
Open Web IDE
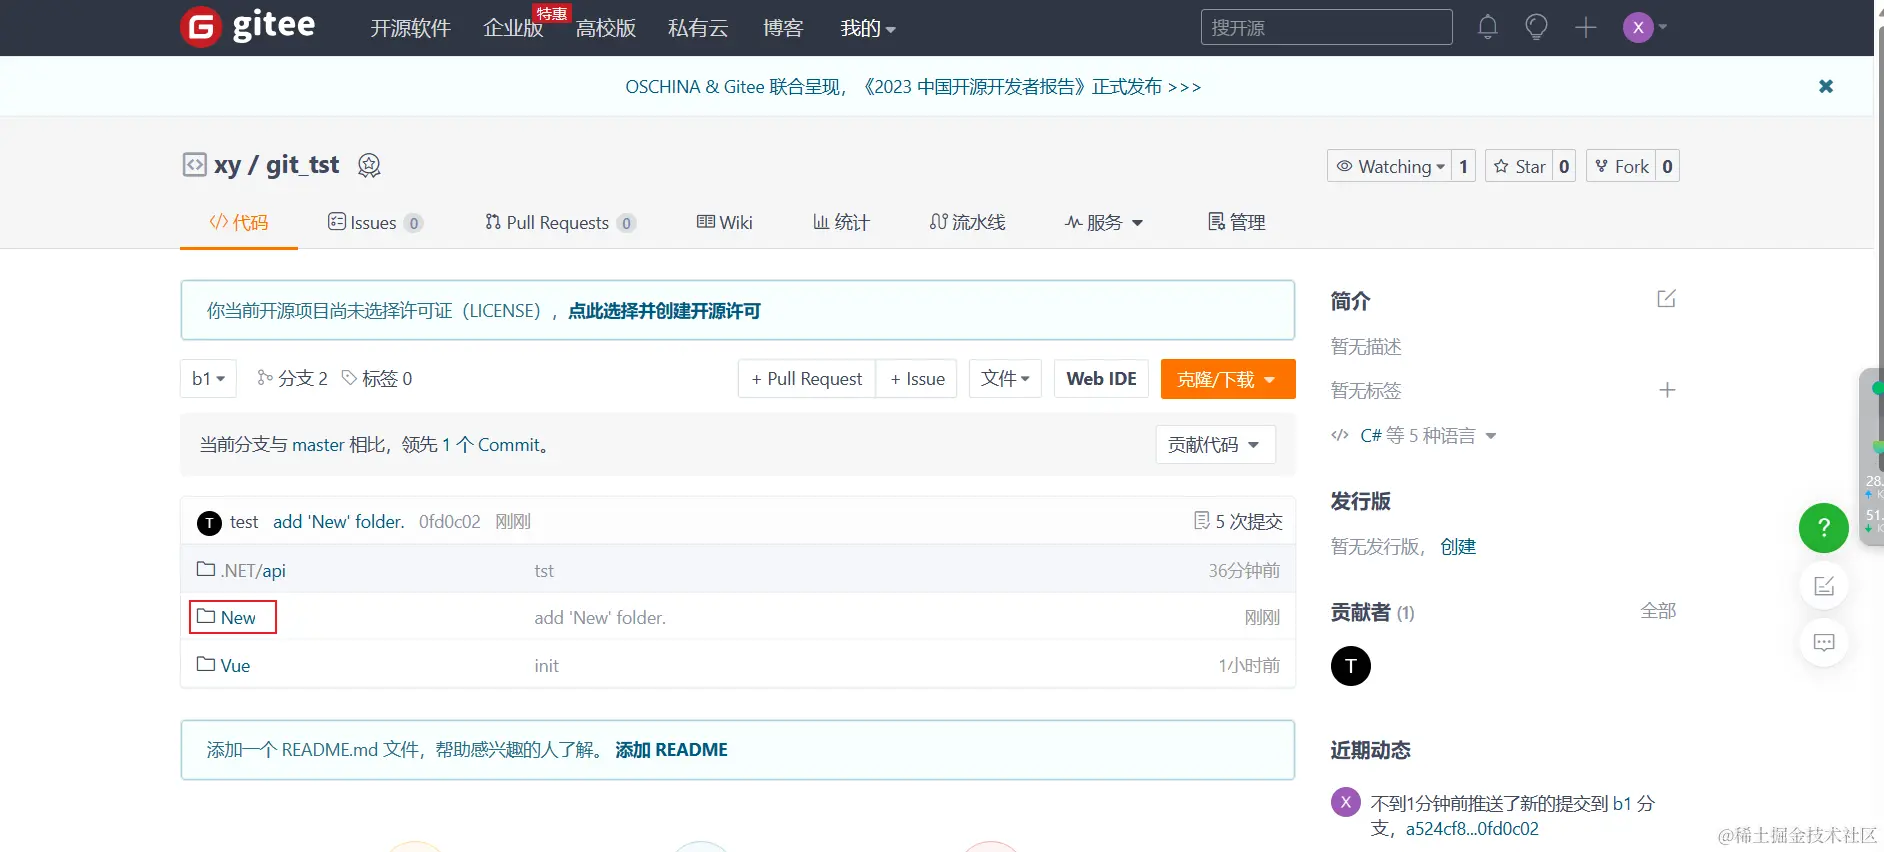coord(1101,378)
